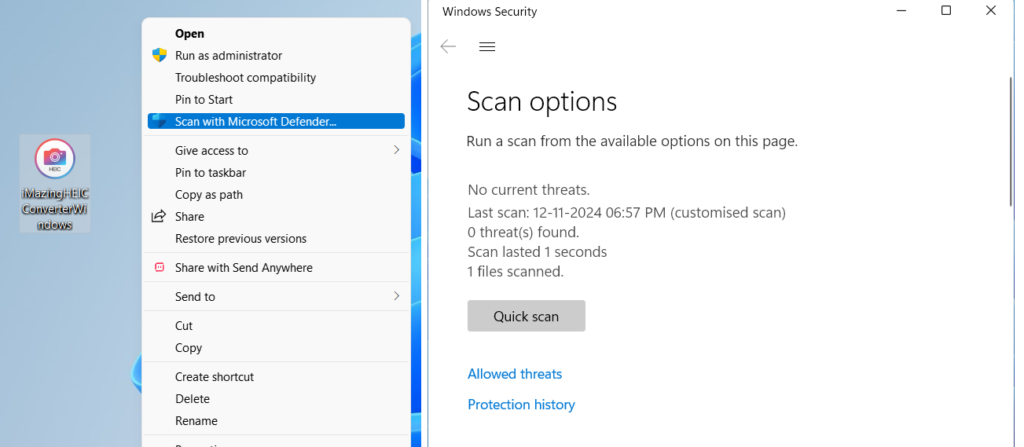Click the Run as administrator shield icon
The width and height of the screenshot is (1024, 447).
[x=159, y=56]
